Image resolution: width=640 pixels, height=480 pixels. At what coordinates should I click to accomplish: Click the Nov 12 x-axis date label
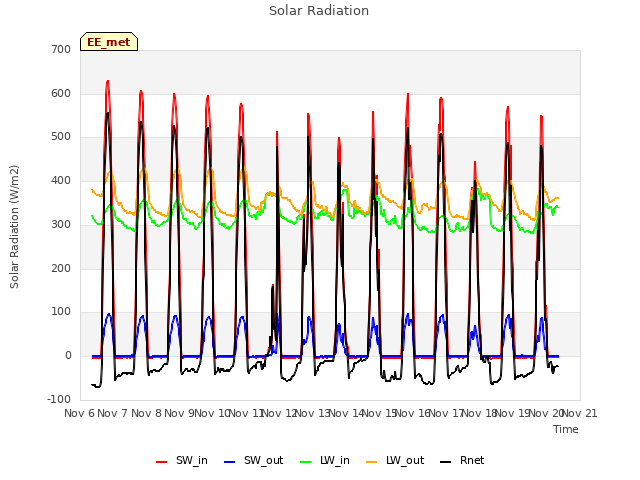(279, 413)
